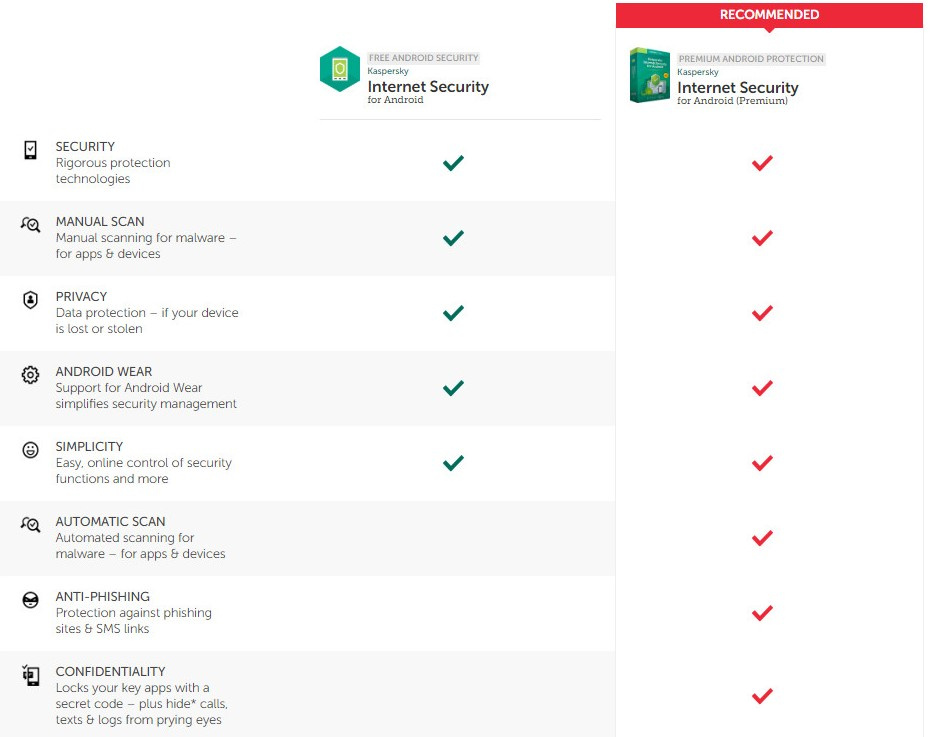Image resolution: width=934 pixels, height=737 pixels.
Task: Click the red Recommended banner
Action: pos(769,15)
